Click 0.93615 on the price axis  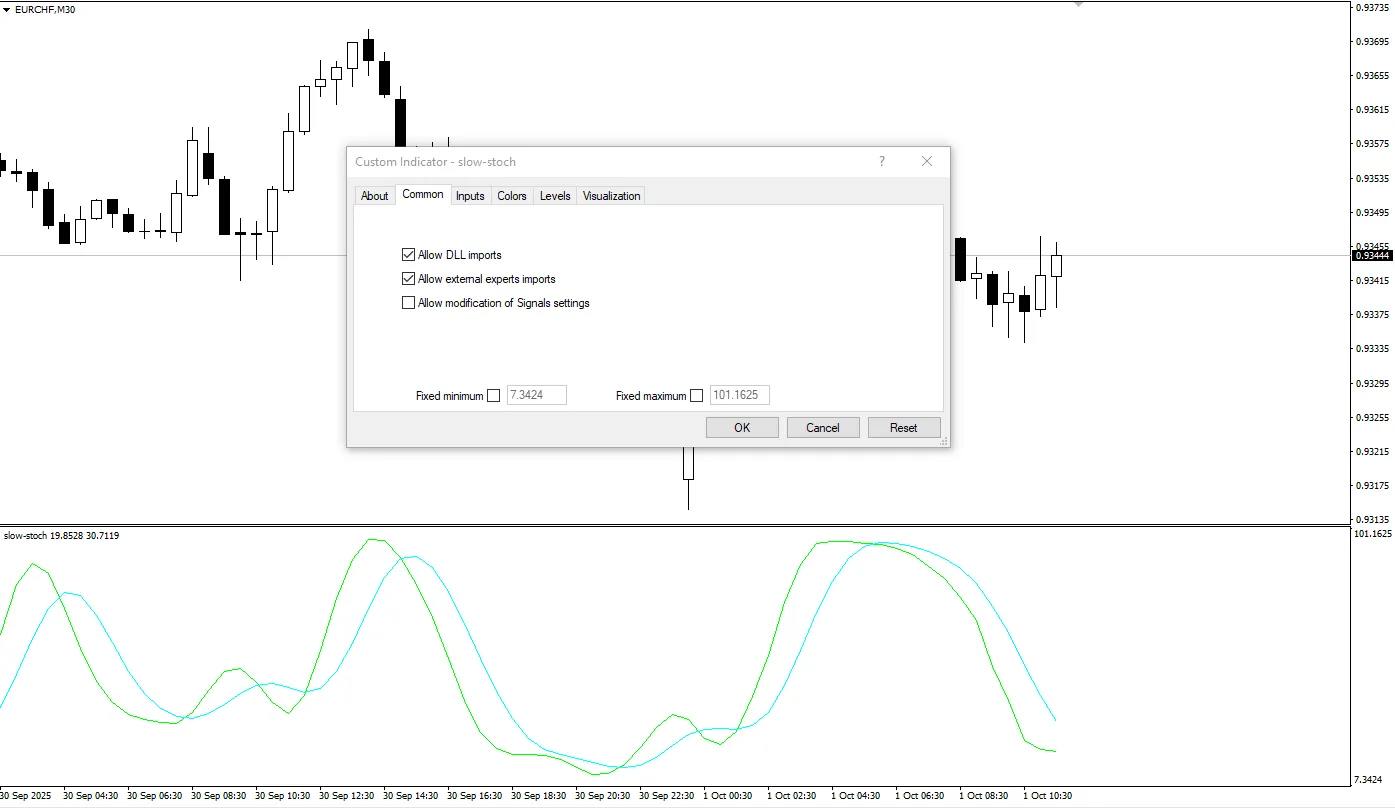pyautogui.click(x=1372, y=110)
